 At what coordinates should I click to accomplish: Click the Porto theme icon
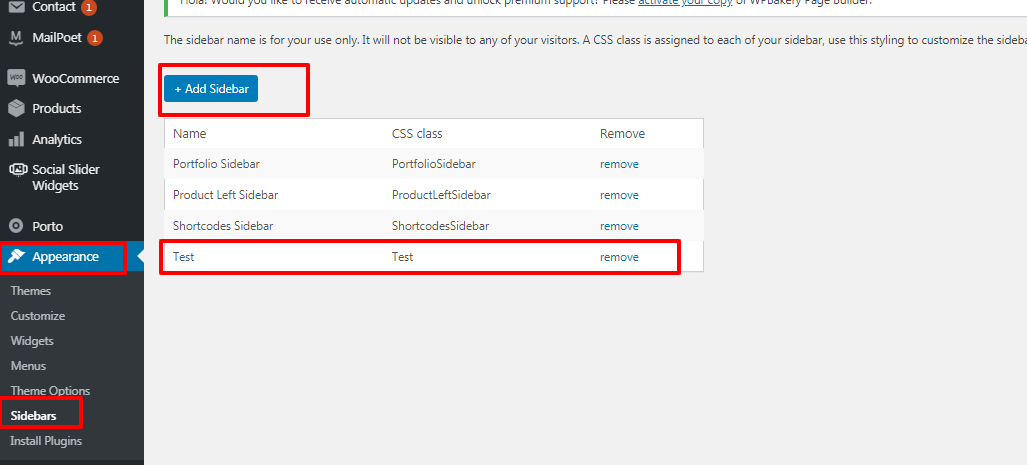16,227
